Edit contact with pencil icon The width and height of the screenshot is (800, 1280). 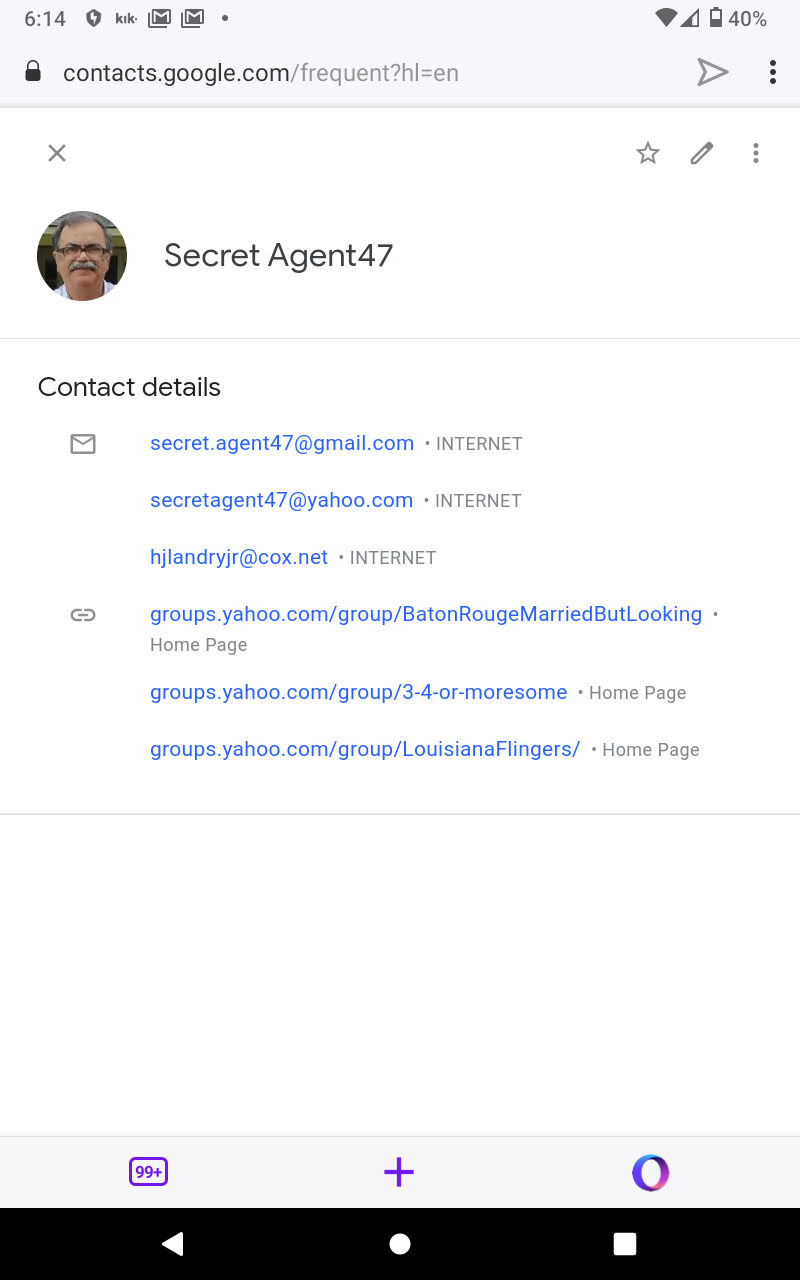(x=702, y=153)
